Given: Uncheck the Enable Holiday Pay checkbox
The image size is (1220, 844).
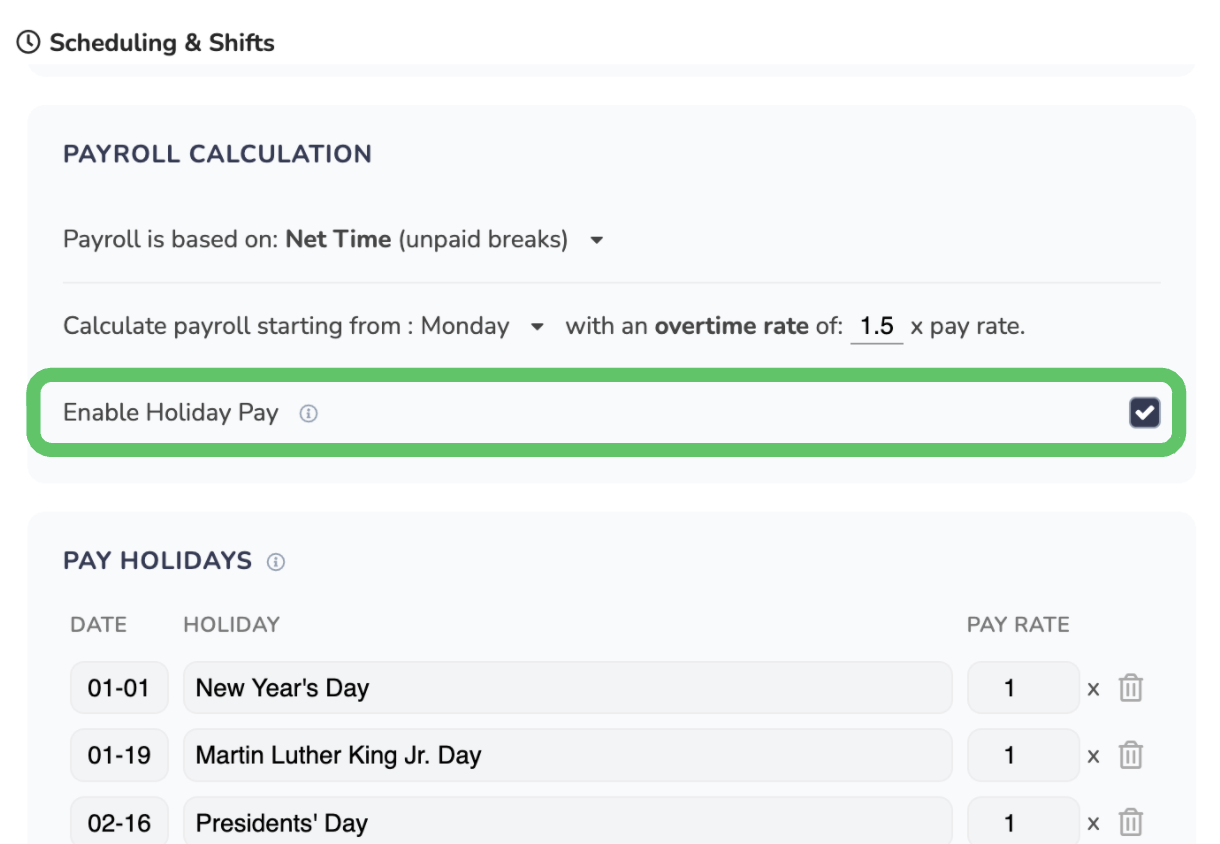Looking at the screenshot, I should click(1144, 412).
